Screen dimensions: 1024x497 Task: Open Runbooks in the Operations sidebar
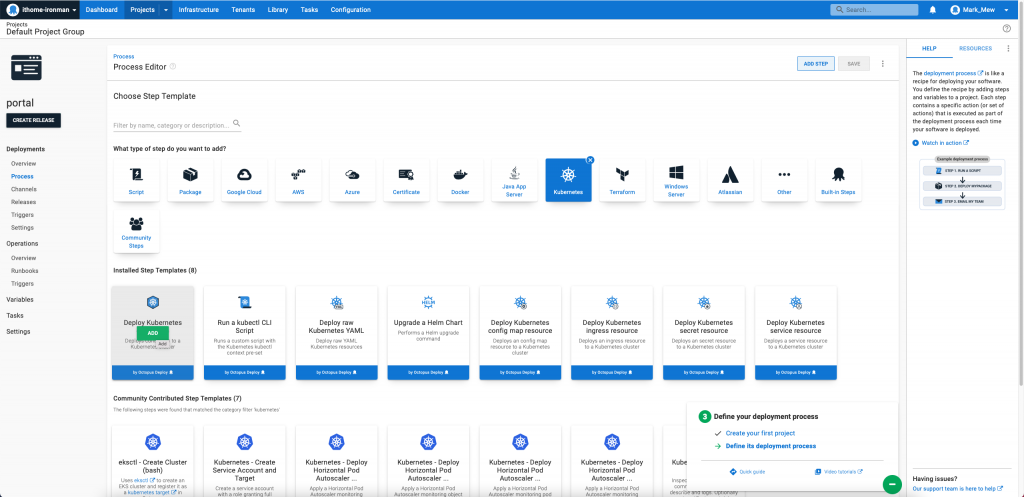(24, 271)
